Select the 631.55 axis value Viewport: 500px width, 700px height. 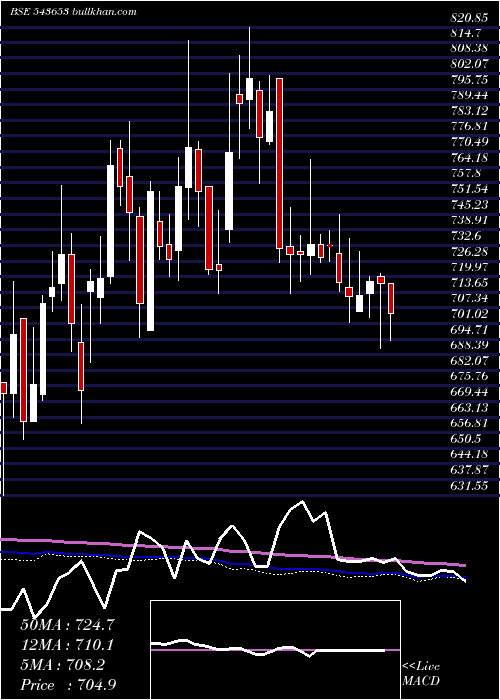[x=468, y=486]
